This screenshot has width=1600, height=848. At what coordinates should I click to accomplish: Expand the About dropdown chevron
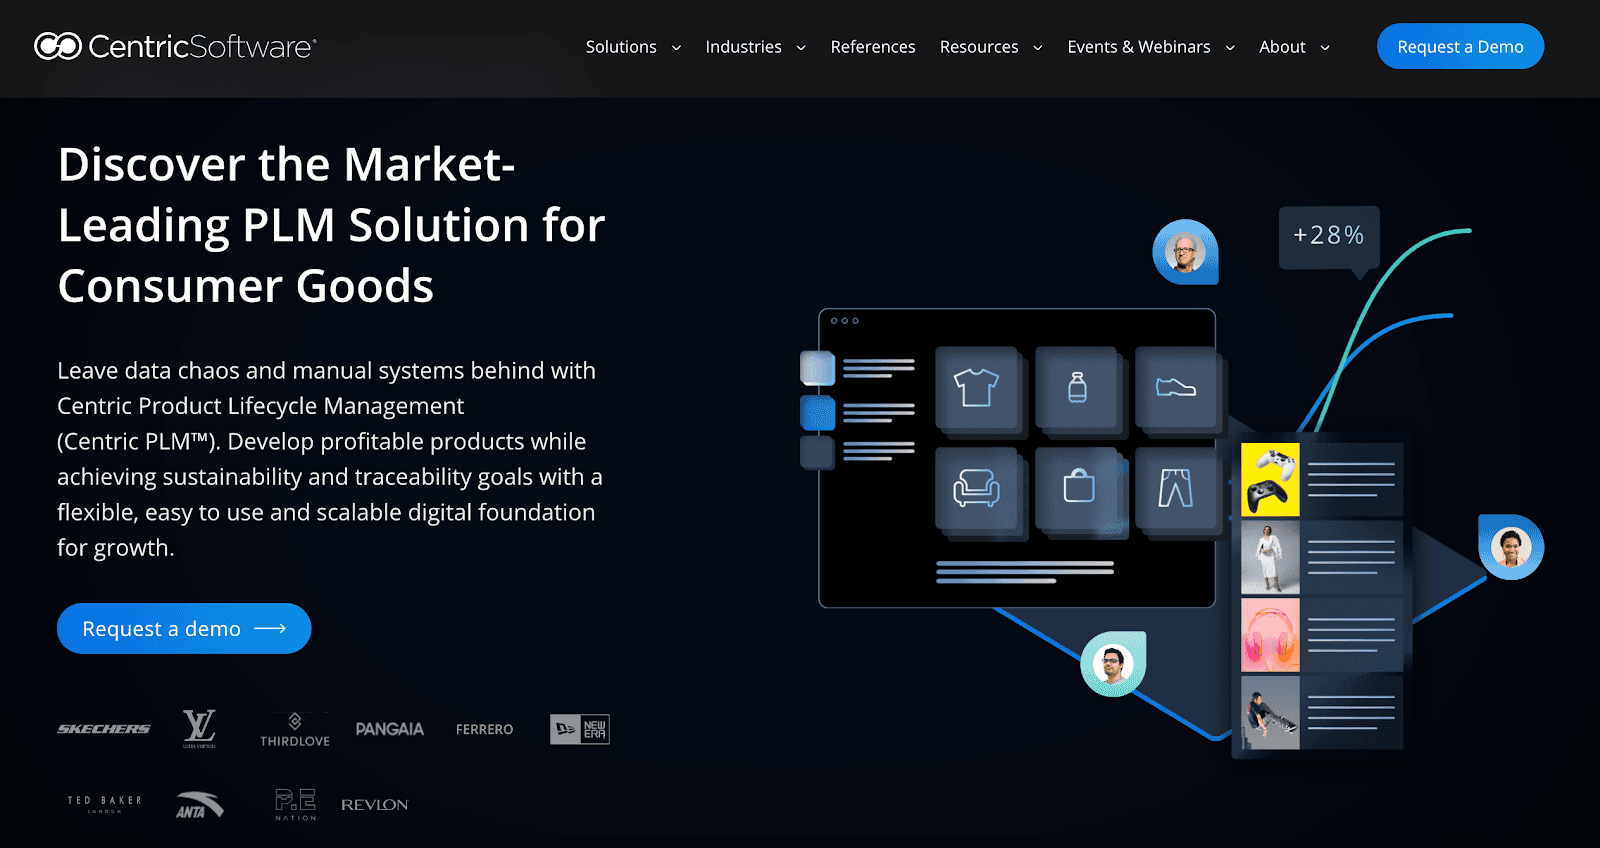[x=1325, y=48]
